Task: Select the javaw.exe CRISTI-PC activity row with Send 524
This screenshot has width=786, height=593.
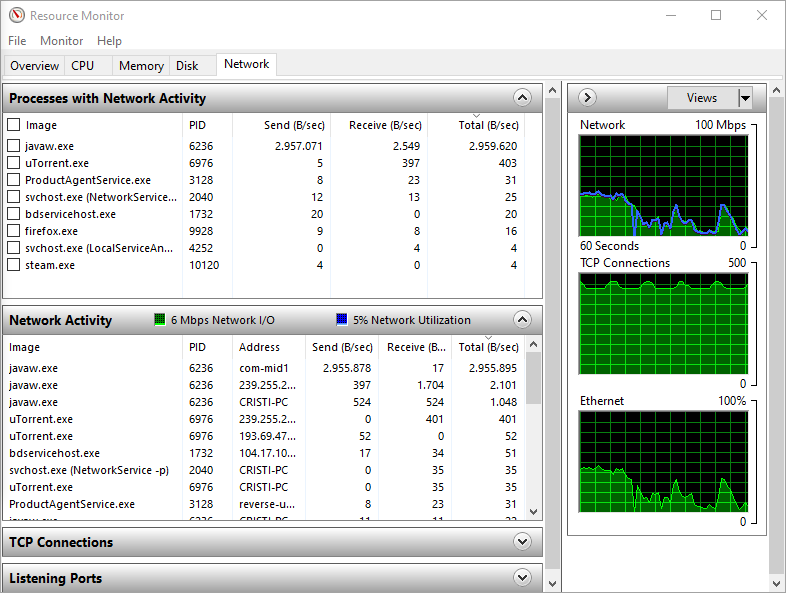Action: pyautogui.click(x=264, y=402)
